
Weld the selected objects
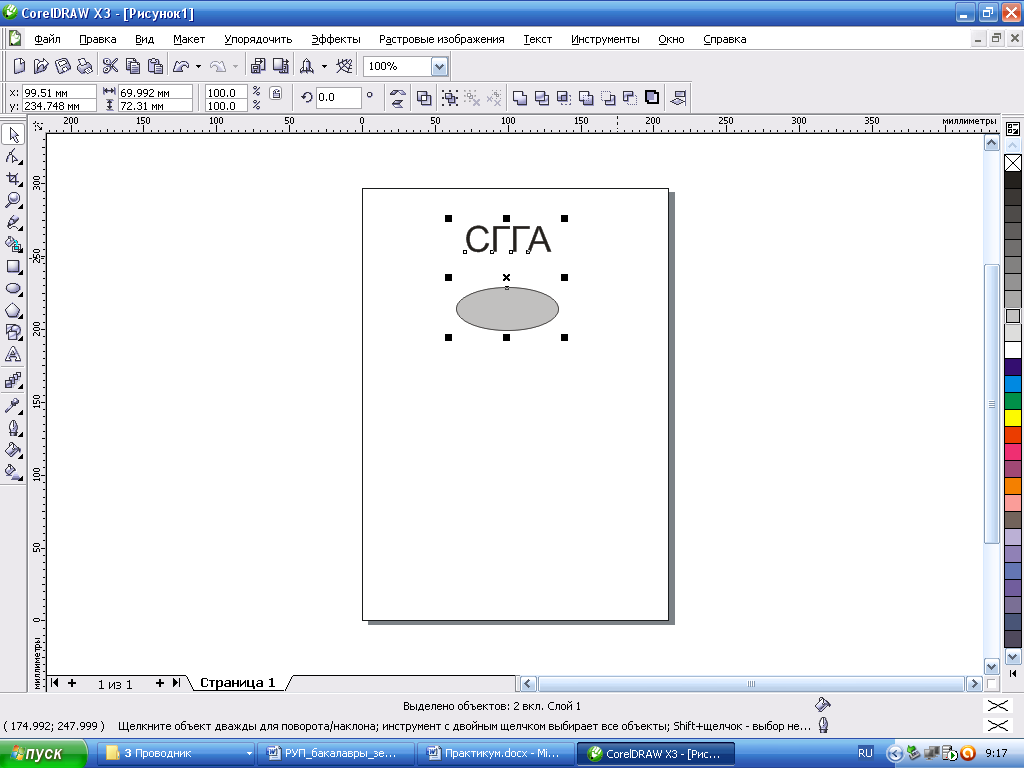pos(520,98)
